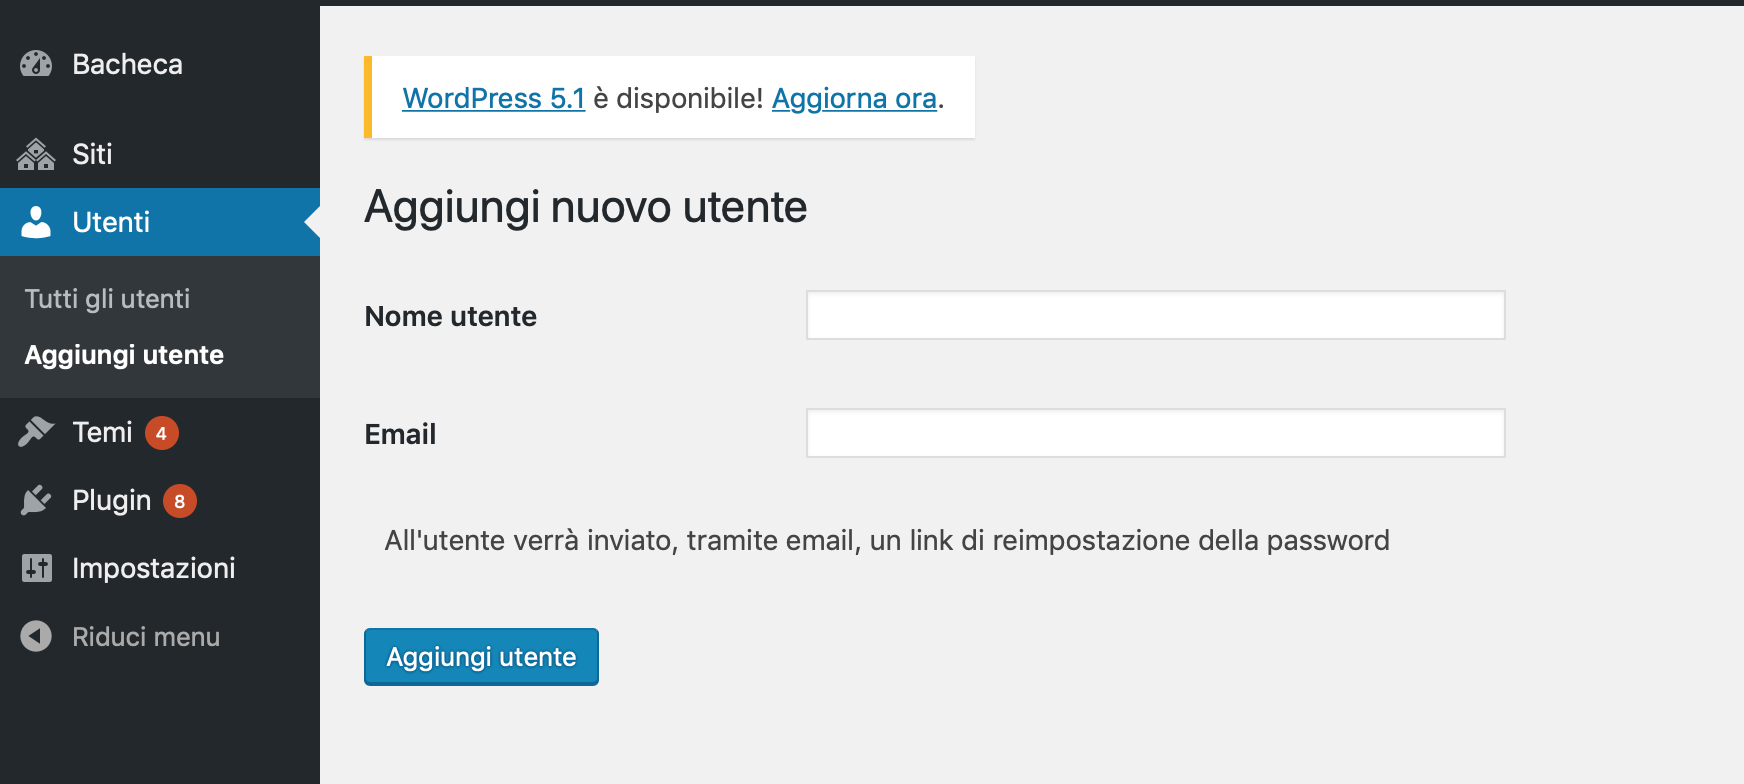Focus the Nome utente input field
The image size is (1744, 784).
(x=1155, y=315)
